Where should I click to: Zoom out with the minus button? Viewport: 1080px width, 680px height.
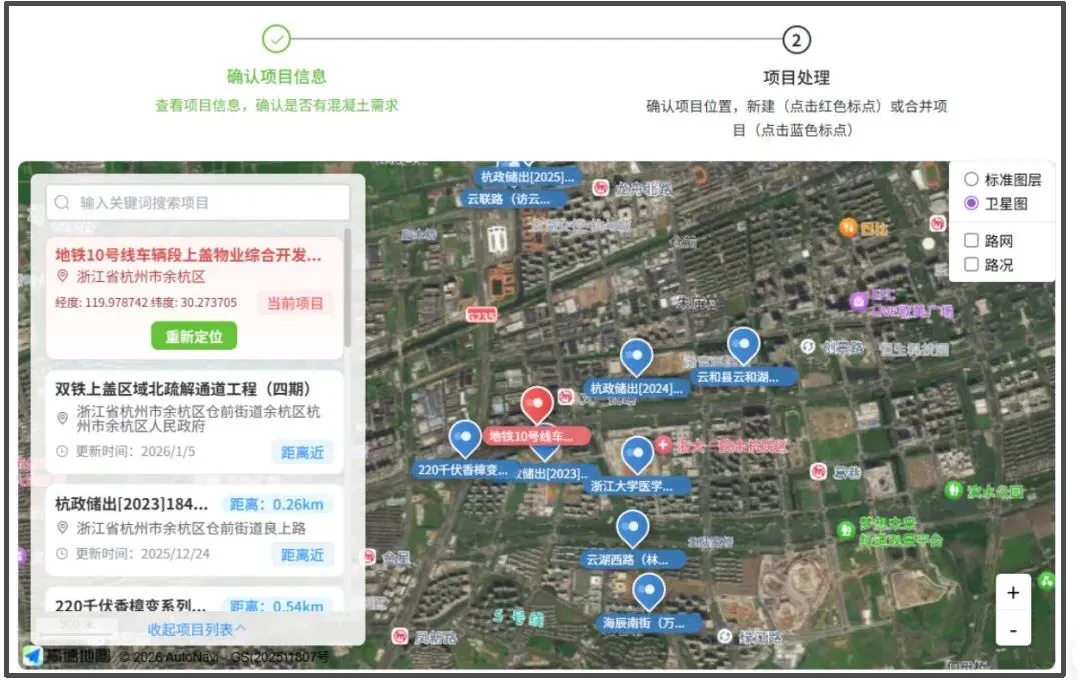pos(1012,630)
